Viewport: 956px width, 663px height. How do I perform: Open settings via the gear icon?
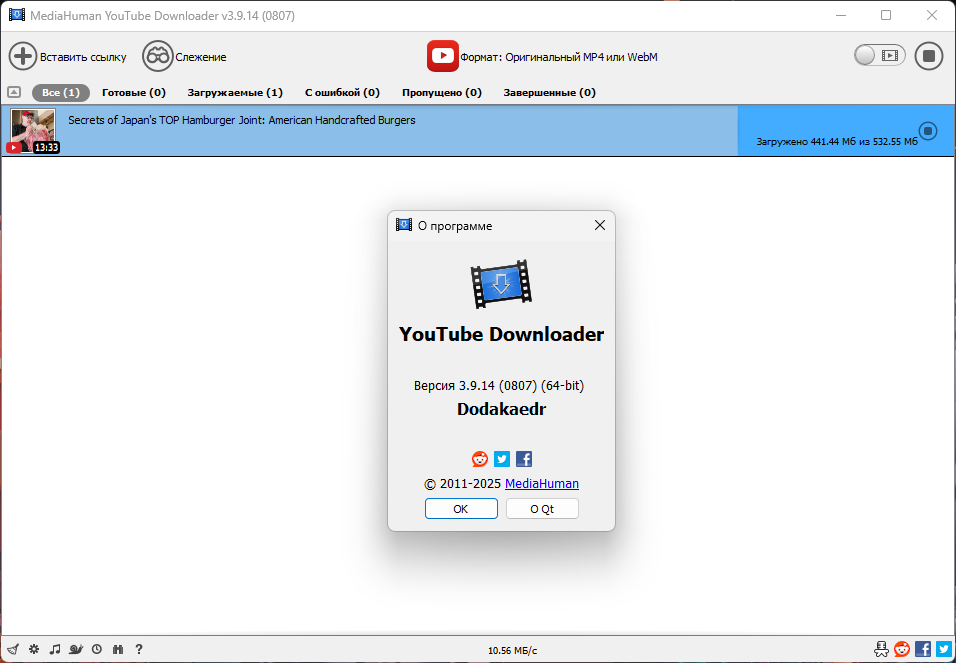pyautogui.click(x=34, y=650)
